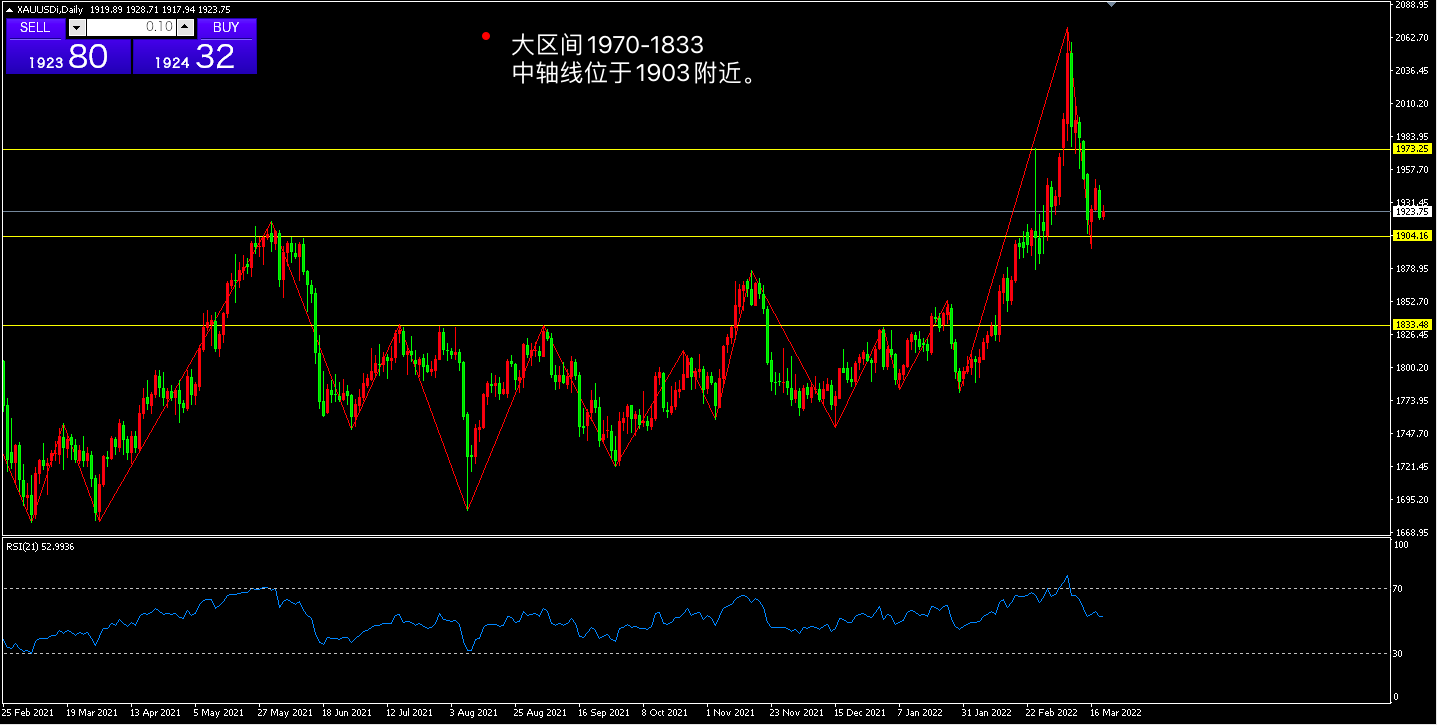Click the 27 May 2021 date label
The image size is (1437, 725).
tap(283, 714)
